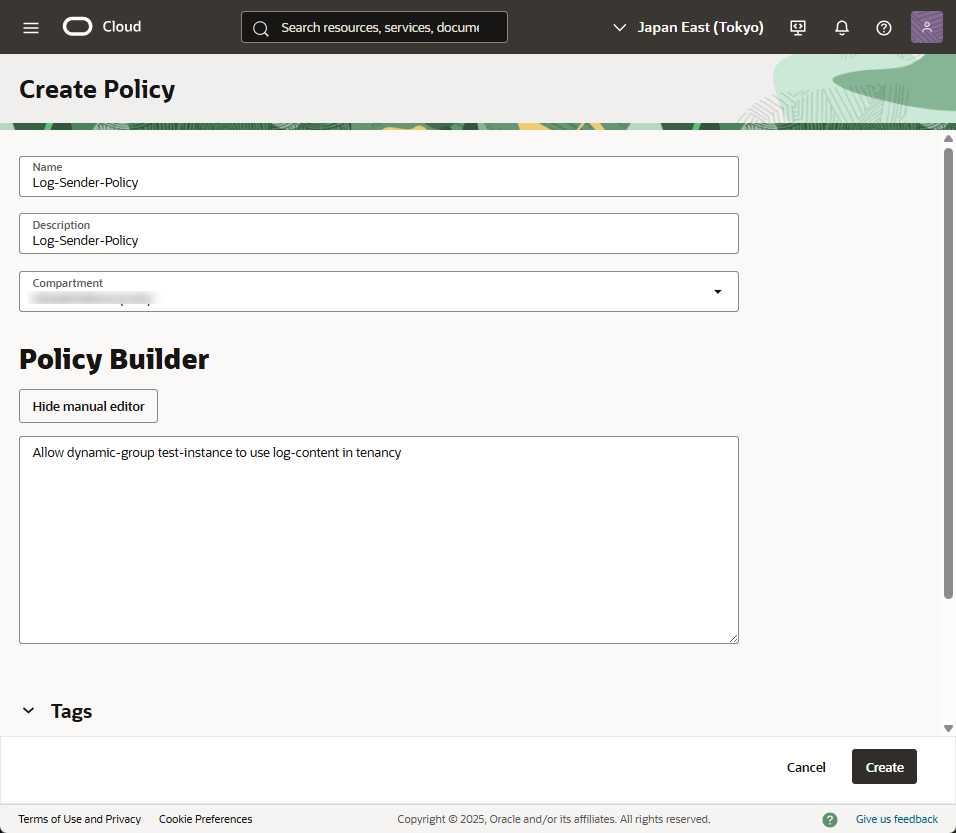Click Hide manual editor button

pyautogui.click(x=88, y=406)
